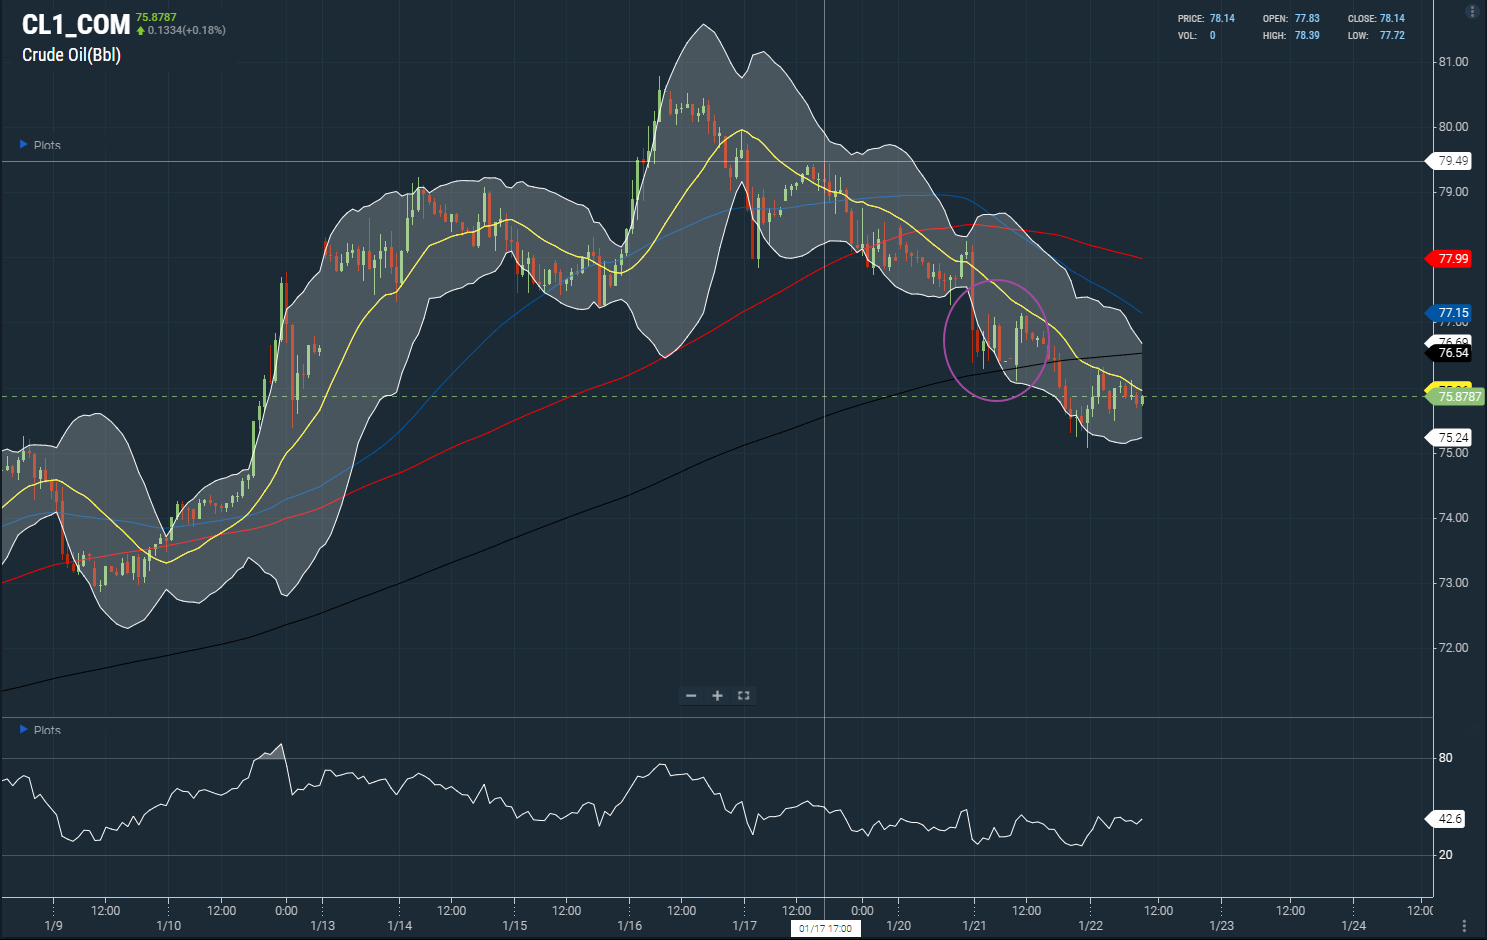This screenshot has height=940, width=1487.
Task: Click the blue 77.15 price tag
Action: [x=1452, y=313]
